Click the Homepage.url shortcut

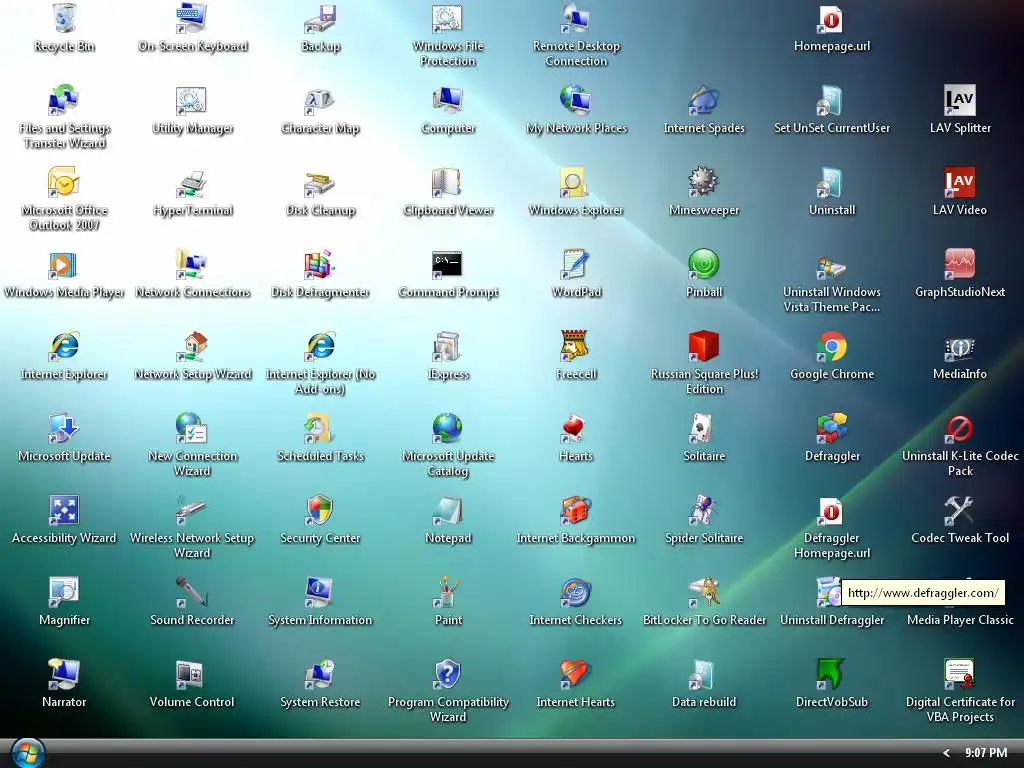click(832, 18)
